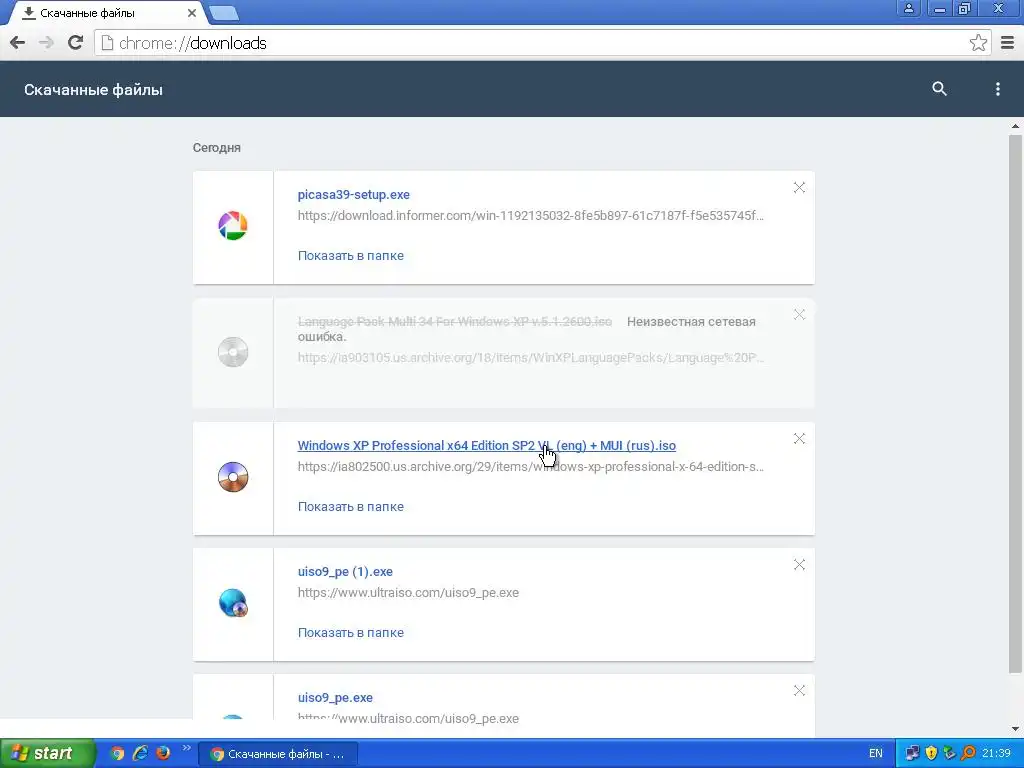This screenshot has height=768, width=1024.
Task: Click the orange magnifier tray icon
Action: [x=968, y=753]
